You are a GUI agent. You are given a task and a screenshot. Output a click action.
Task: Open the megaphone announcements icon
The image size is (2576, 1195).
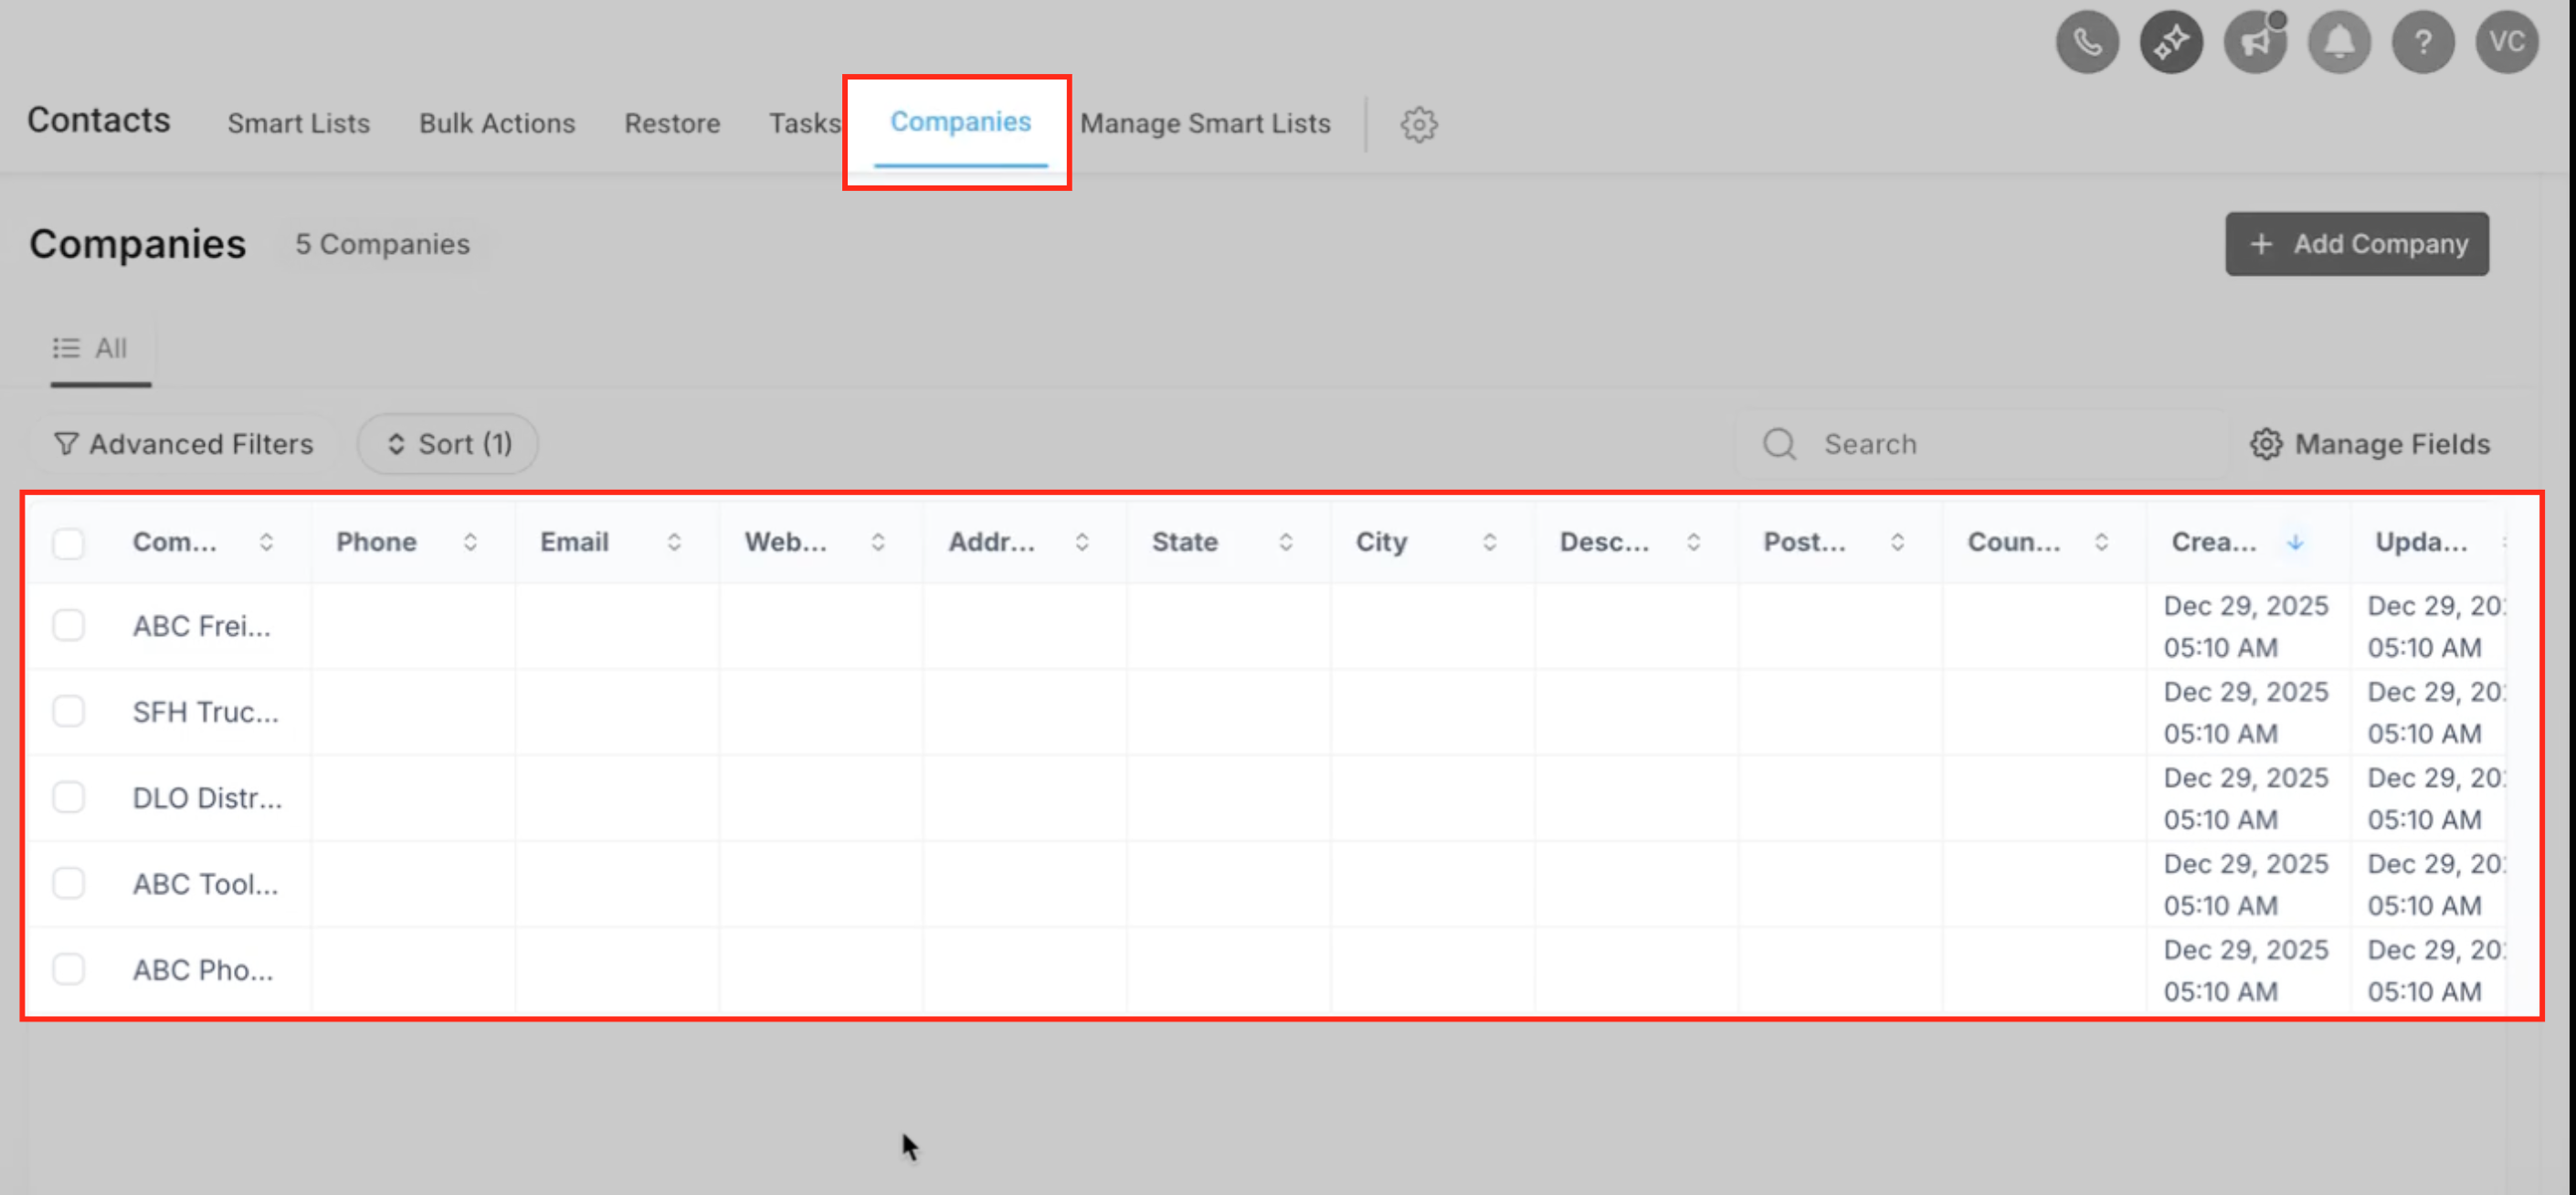click(x=2254, y=42)
